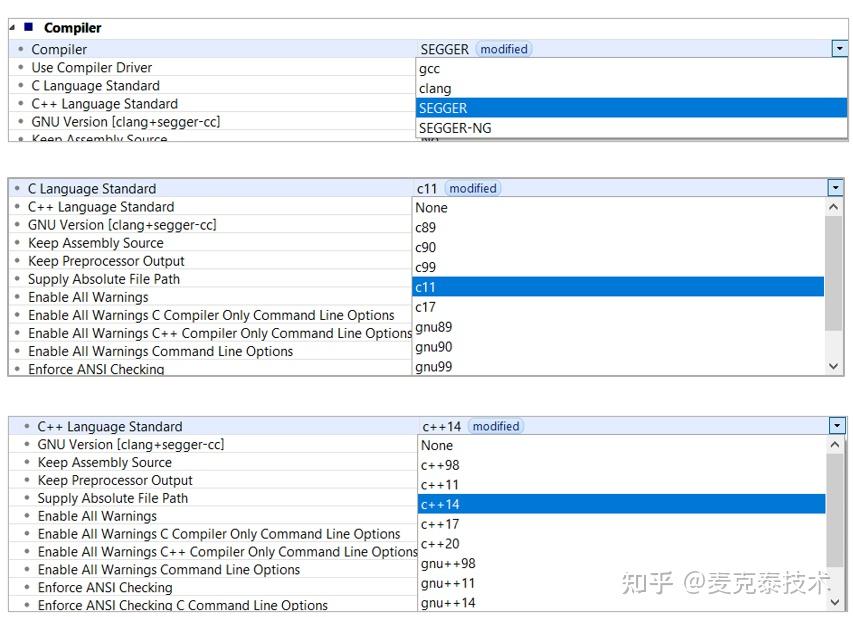Choose clang as the compiler
853x617 pixels.
[x=433, y=88]
